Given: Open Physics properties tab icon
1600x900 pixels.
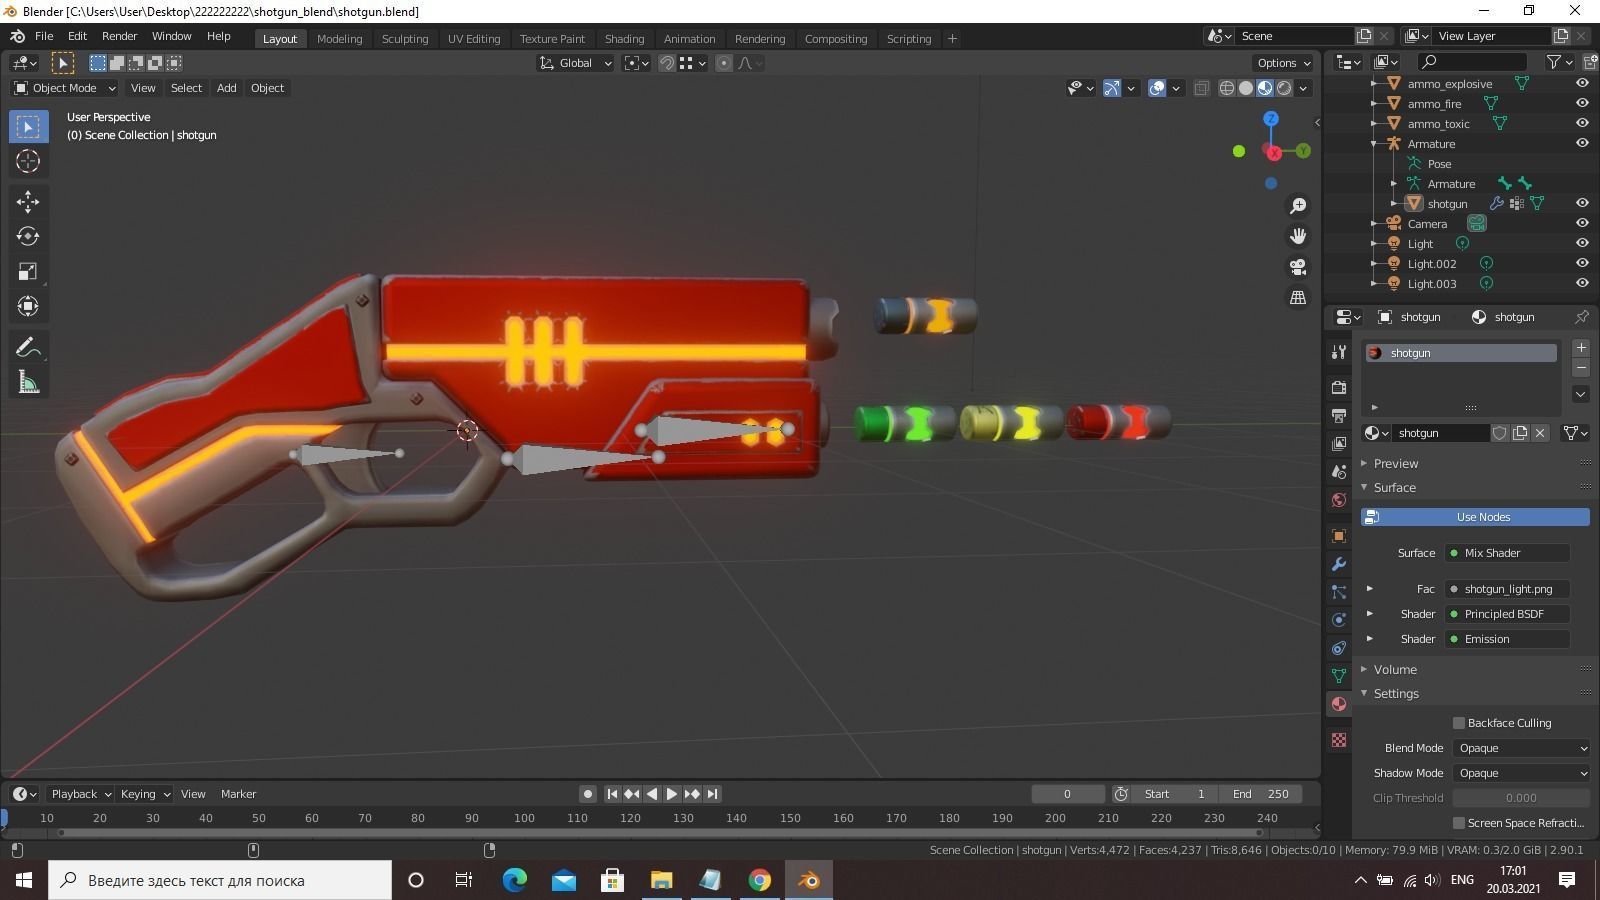Looking at the screenshot, I should pos(1339,620).
